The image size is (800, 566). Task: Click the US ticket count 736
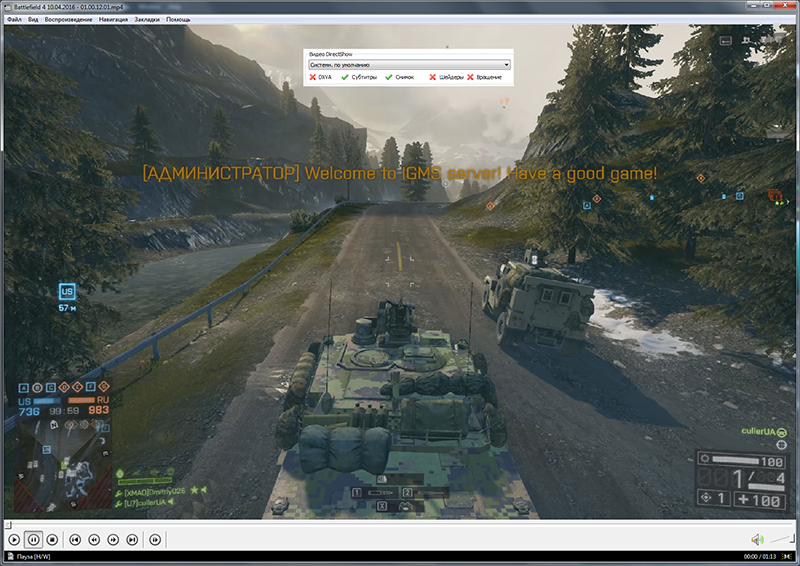(x=29, y=411)
